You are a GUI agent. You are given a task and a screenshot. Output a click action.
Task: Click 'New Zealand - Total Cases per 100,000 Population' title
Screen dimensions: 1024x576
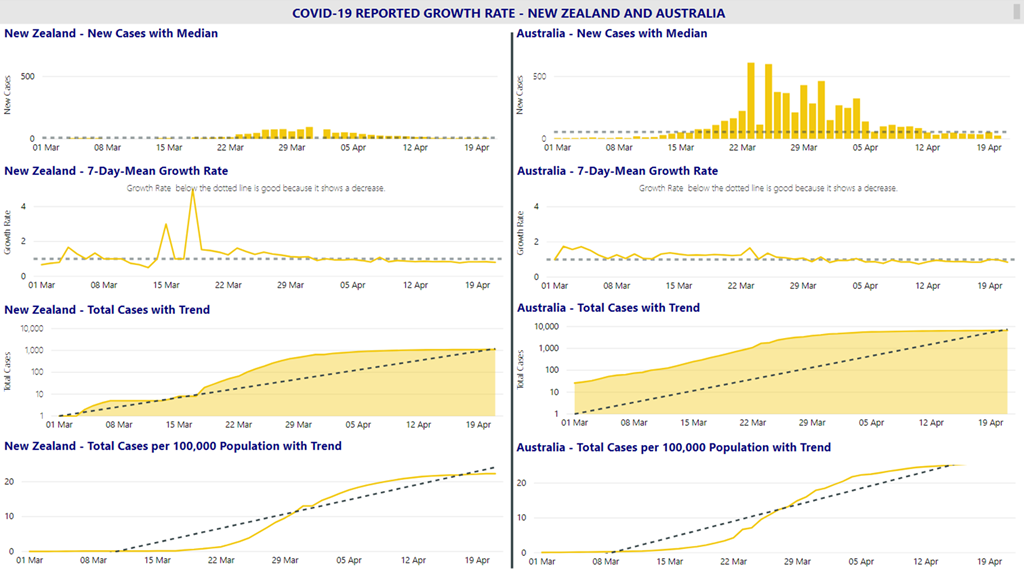173,446
